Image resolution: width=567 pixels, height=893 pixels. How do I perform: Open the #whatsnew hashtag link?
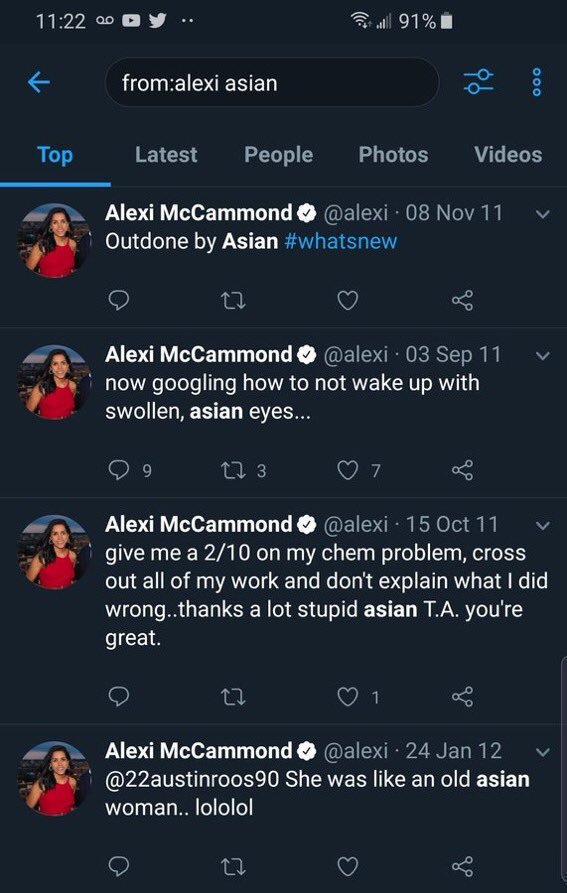(x=340, y=241)
